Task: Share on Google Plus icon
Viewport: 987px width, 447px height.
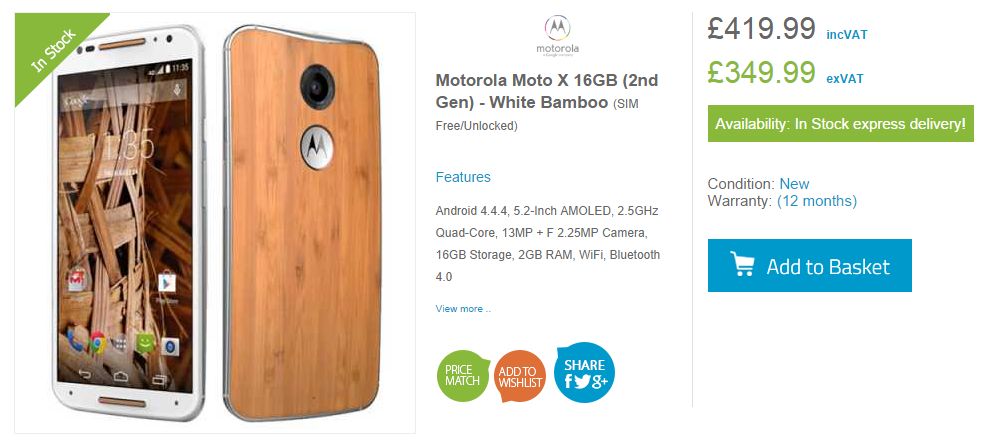Action: coord(599,381)
